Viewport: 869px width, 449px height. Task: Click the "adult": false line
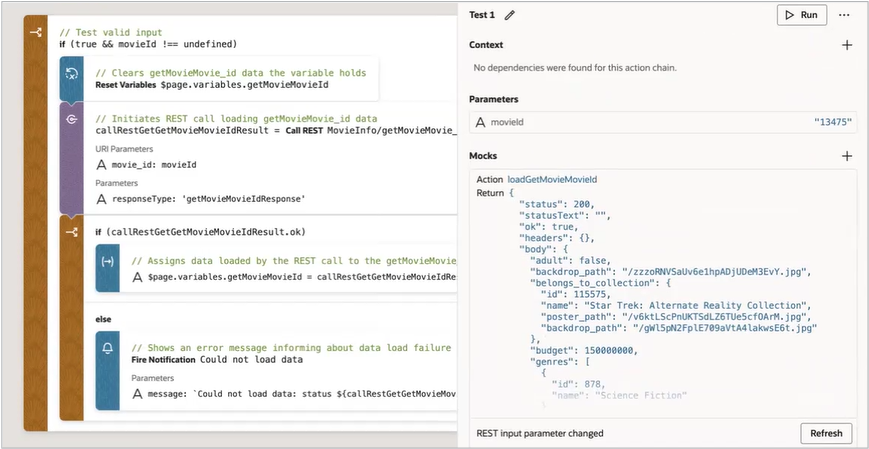click(x=570, y=261)
